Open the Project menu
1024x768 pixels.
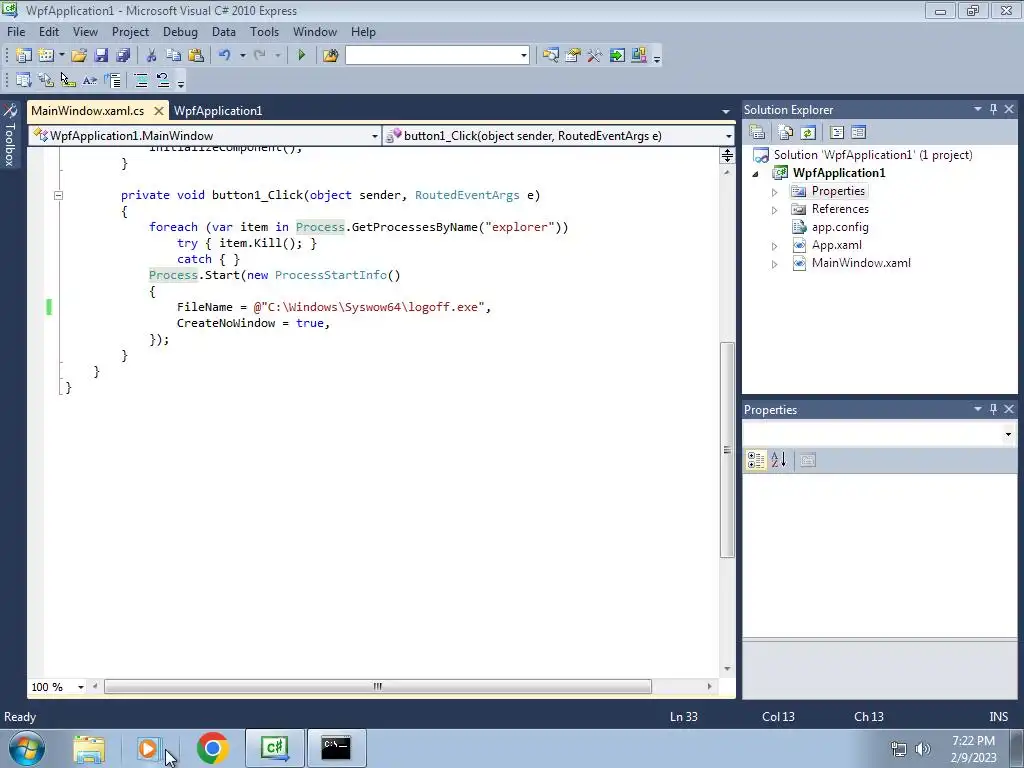131,32
